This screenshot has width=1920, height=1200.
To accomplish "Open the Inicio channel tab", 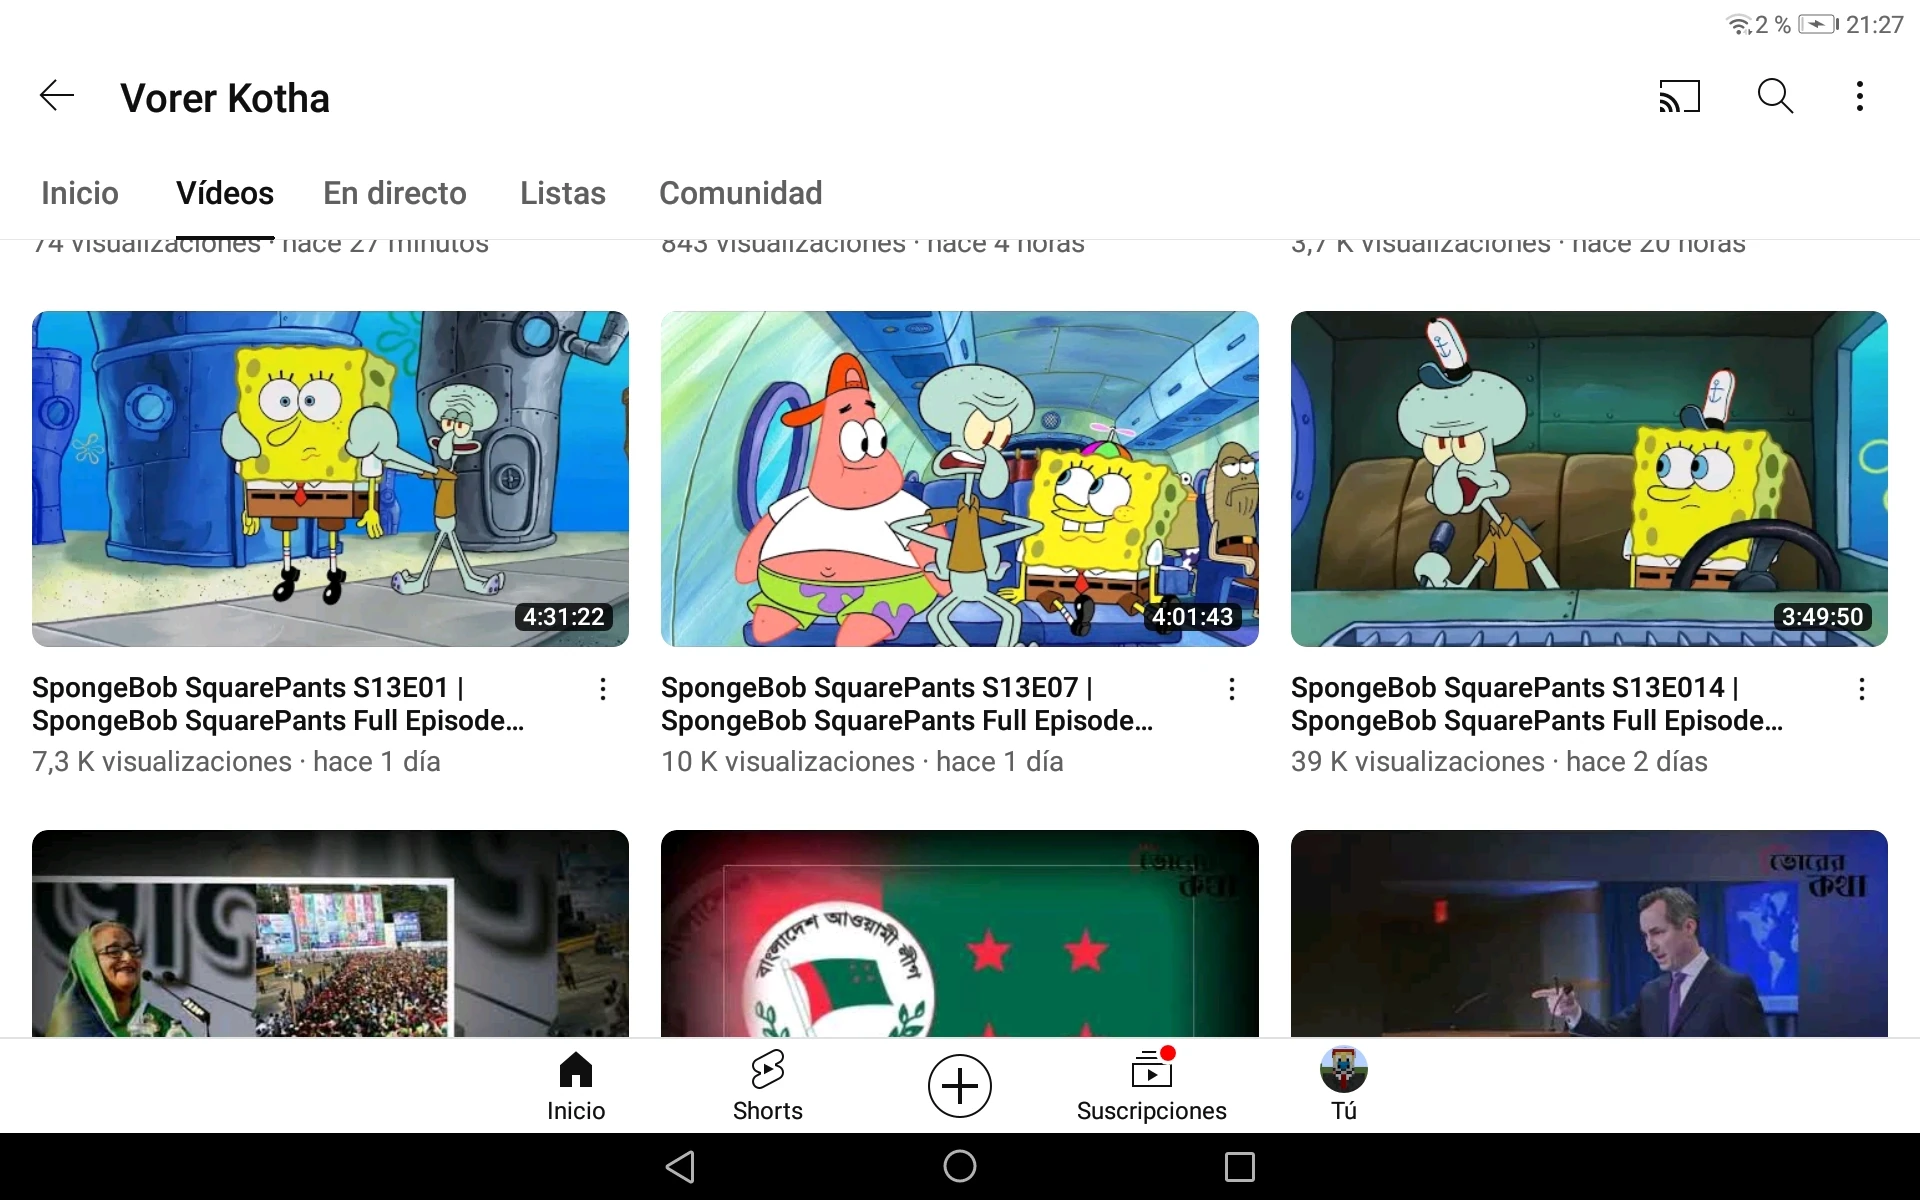I will point(79,193).
